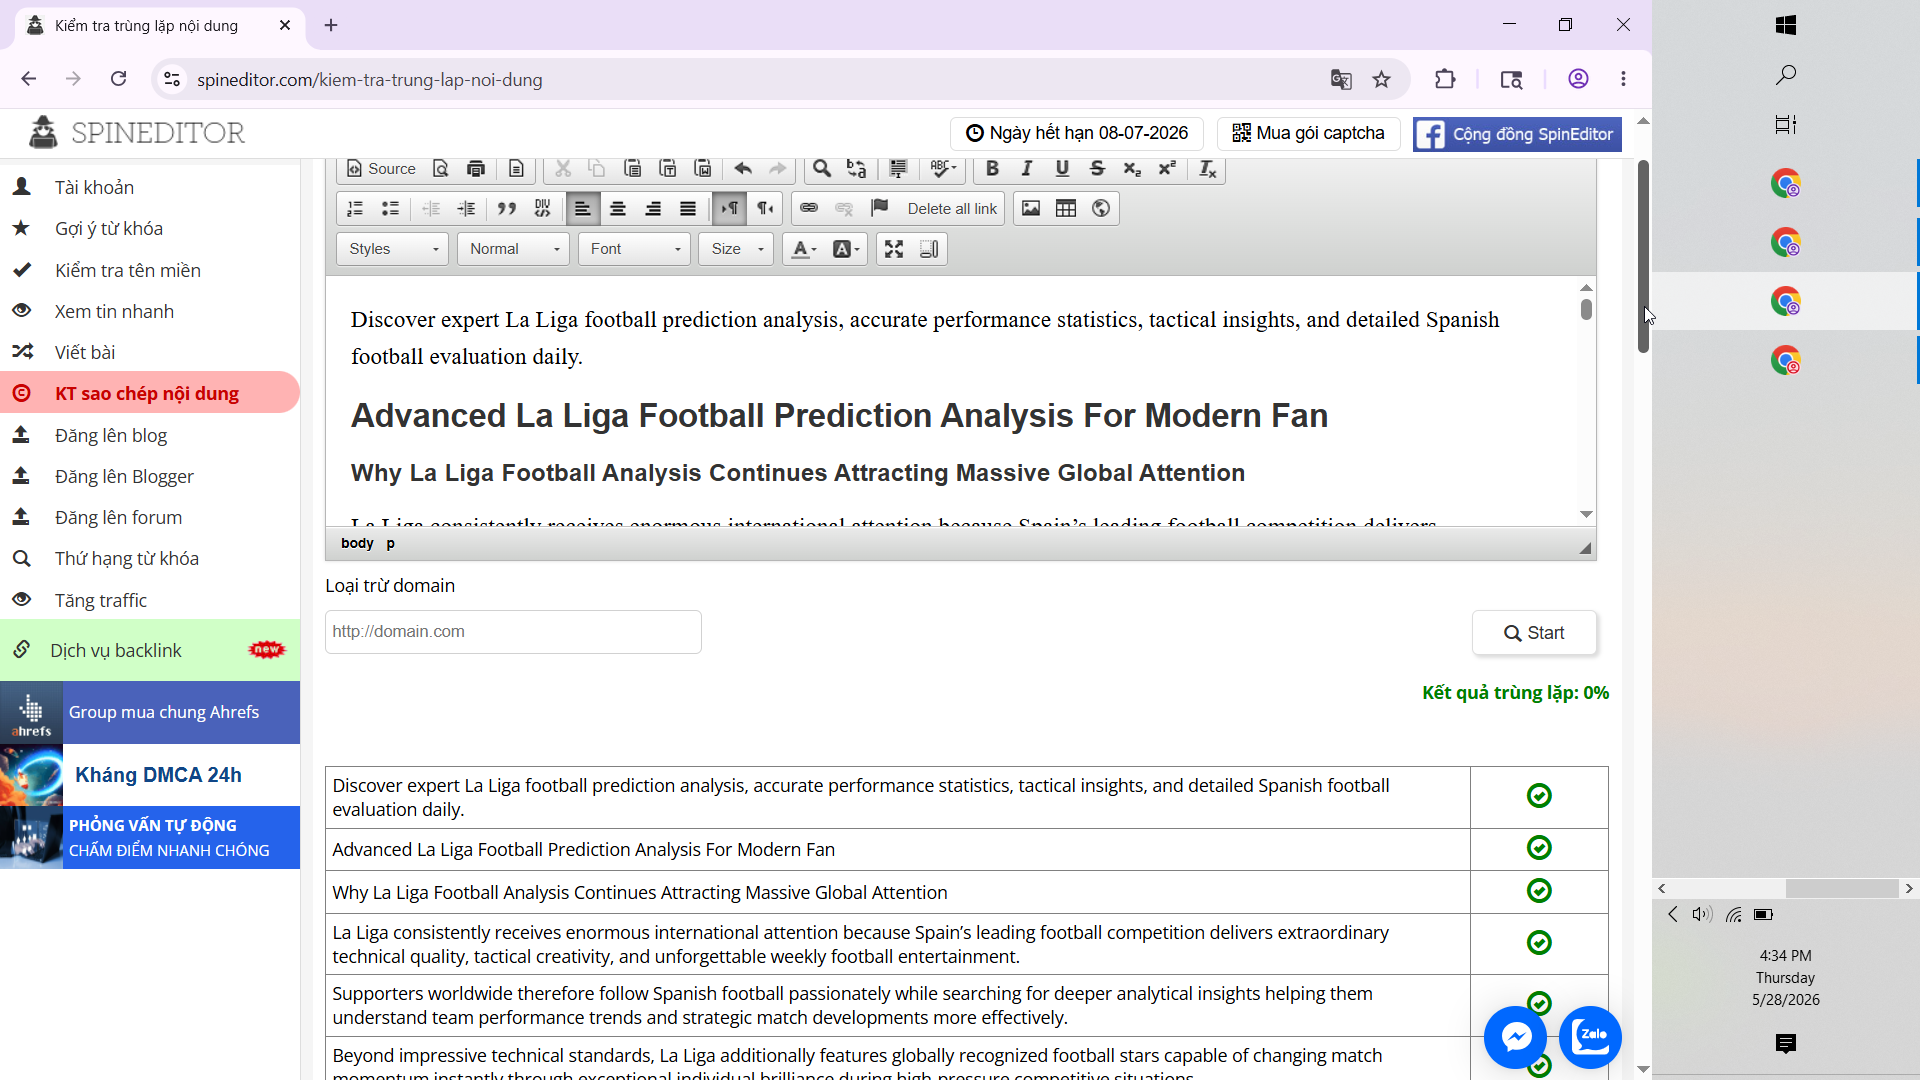1920x1080 pixels.
Task: Toggle Bold formatting
Action: [x=992, y=169]
